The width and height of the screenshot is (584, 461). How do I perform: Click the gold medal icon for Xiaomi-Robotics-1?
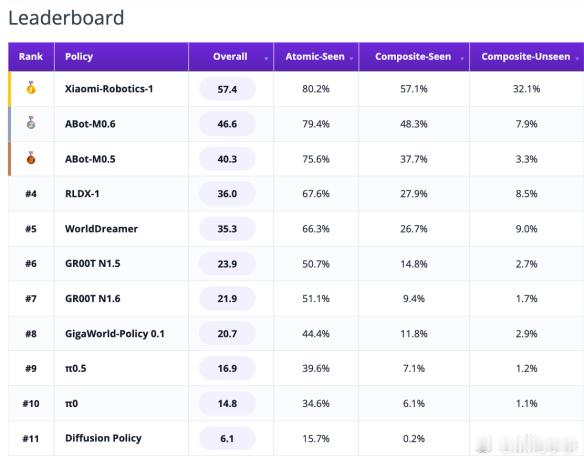tap(31, 88)
